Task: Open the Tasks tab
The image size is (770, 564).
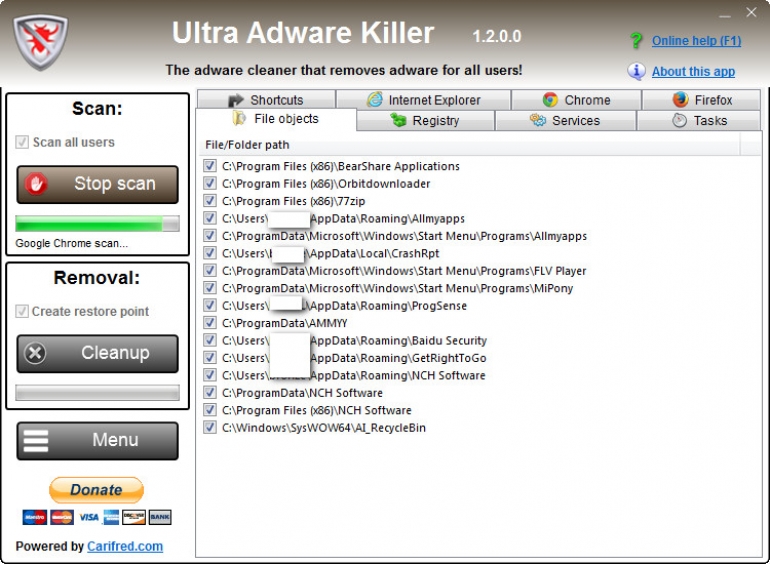Action: point(699,120)
